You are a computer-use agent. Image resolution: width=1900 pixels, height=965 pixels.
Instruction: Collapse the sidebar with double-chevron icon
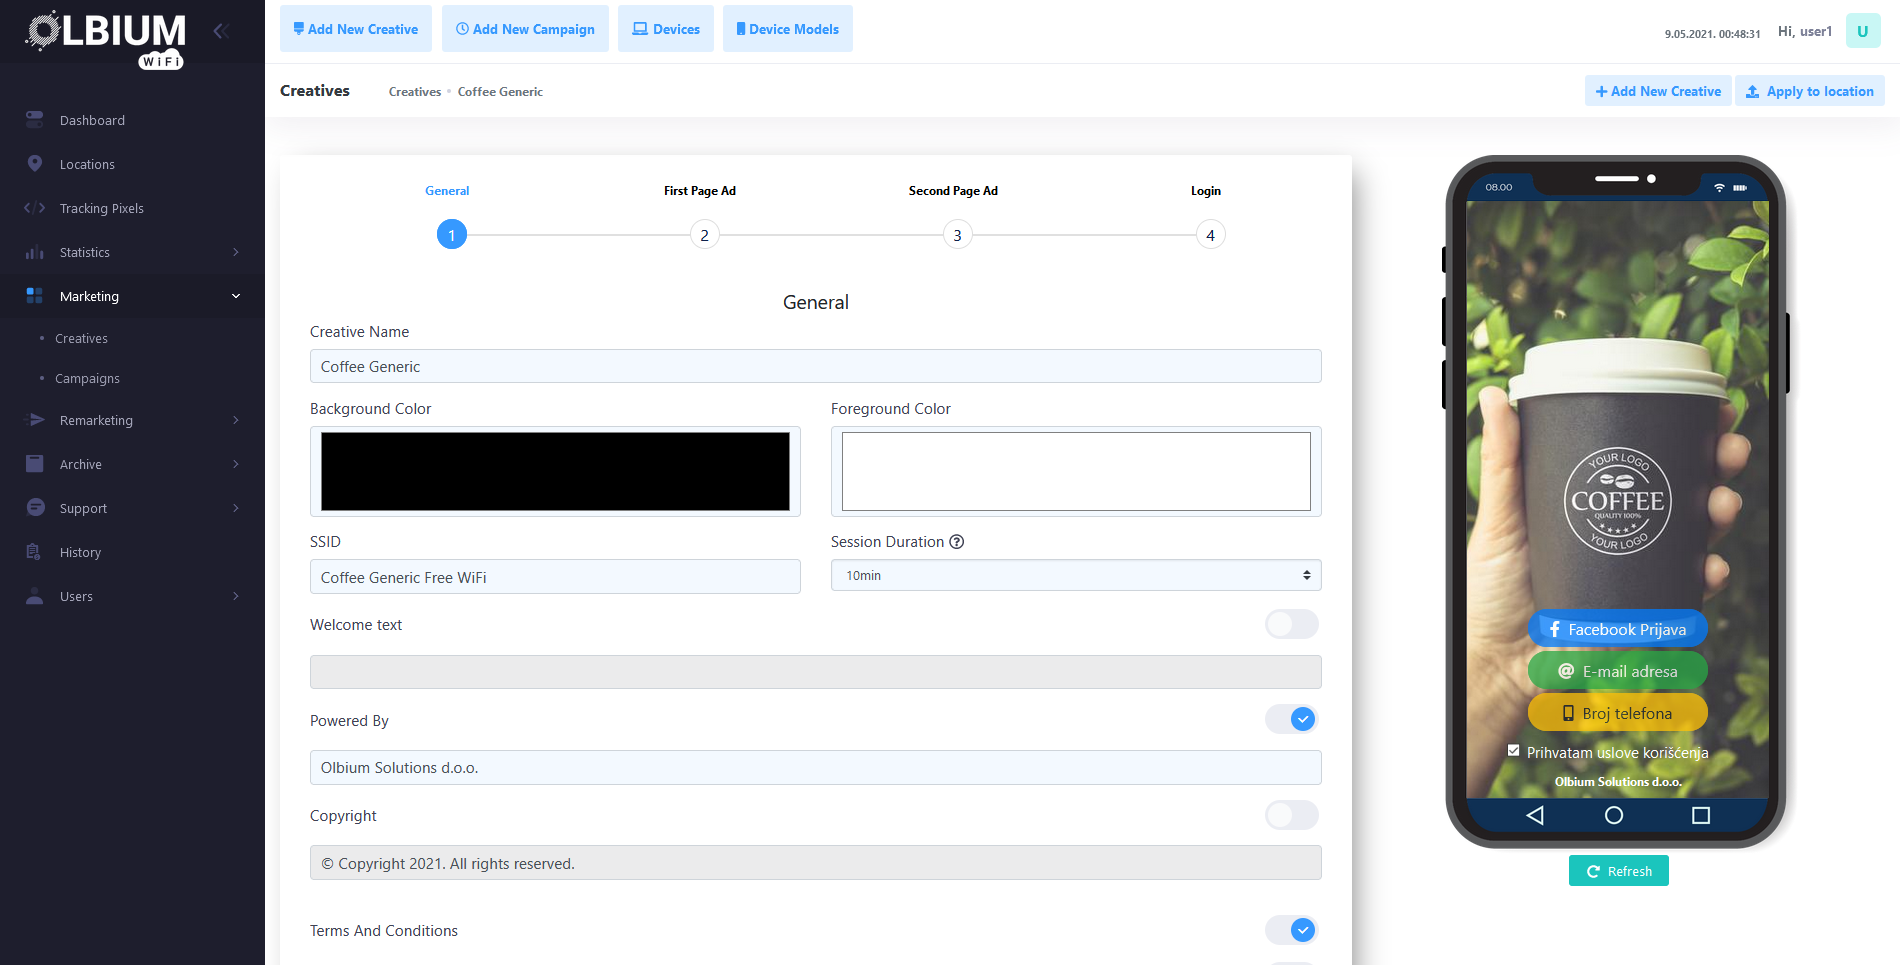pos(221,31)
